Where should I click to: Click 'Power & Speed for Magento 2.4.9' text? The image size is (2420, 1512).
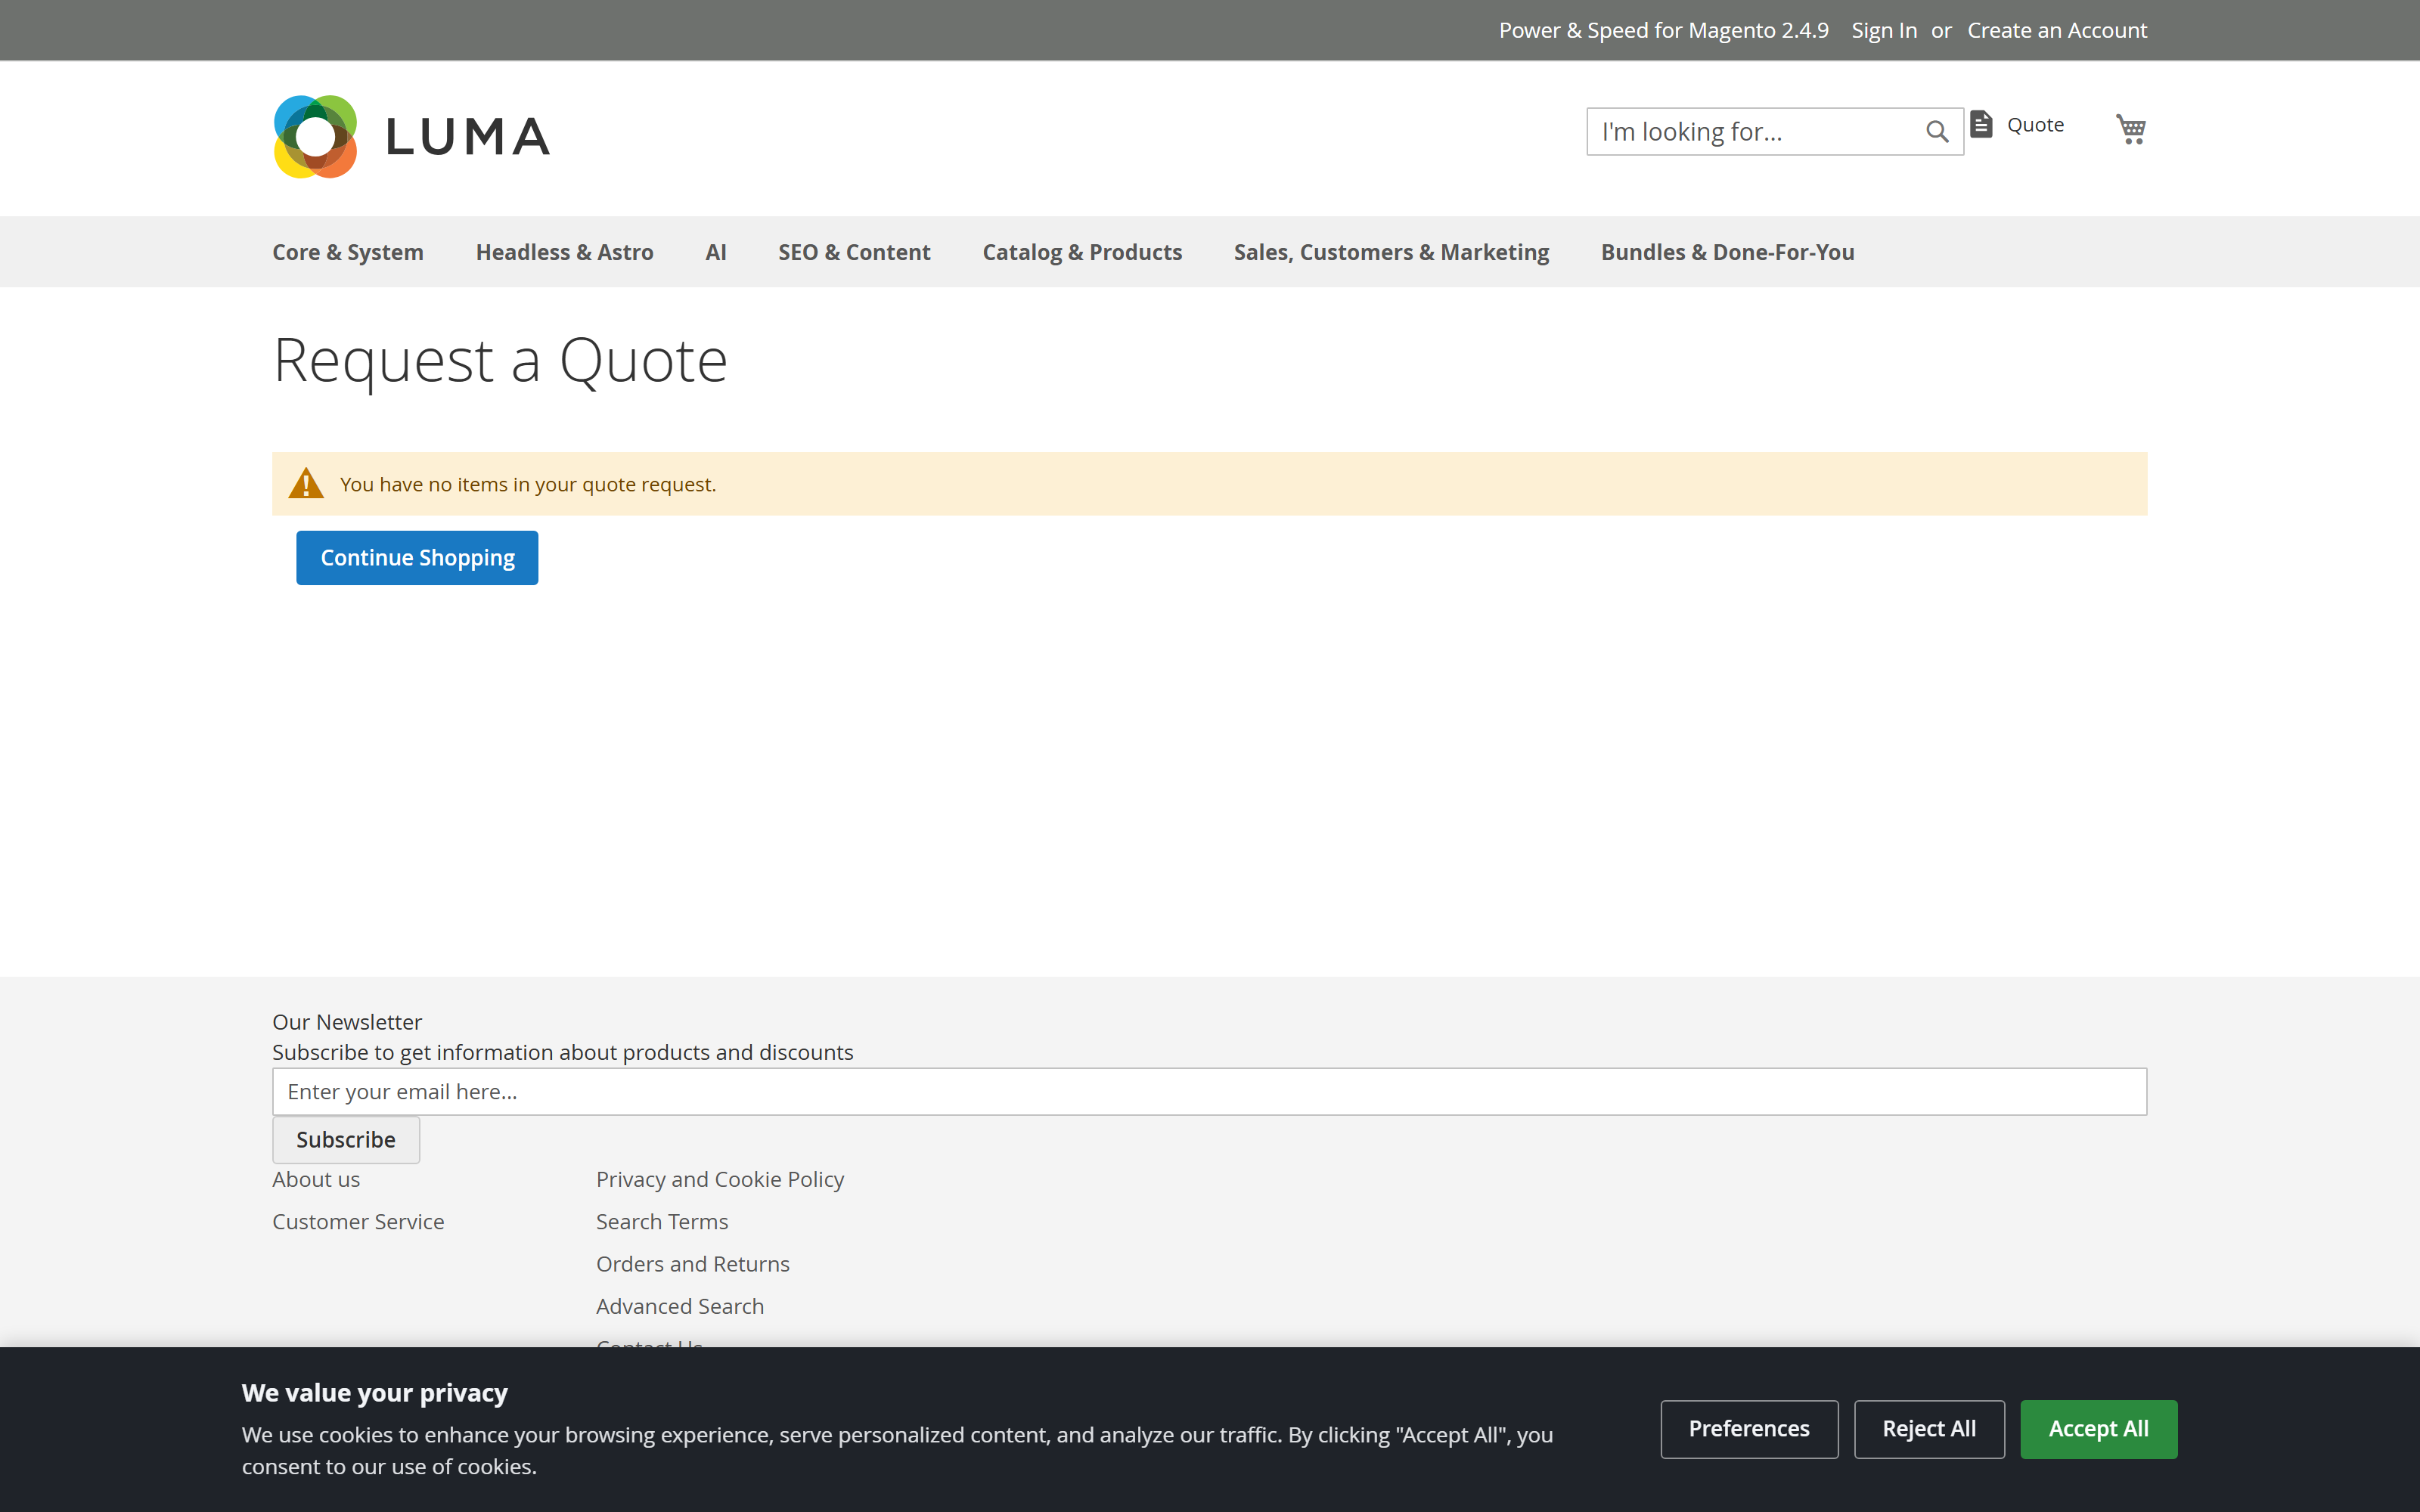1663,30
